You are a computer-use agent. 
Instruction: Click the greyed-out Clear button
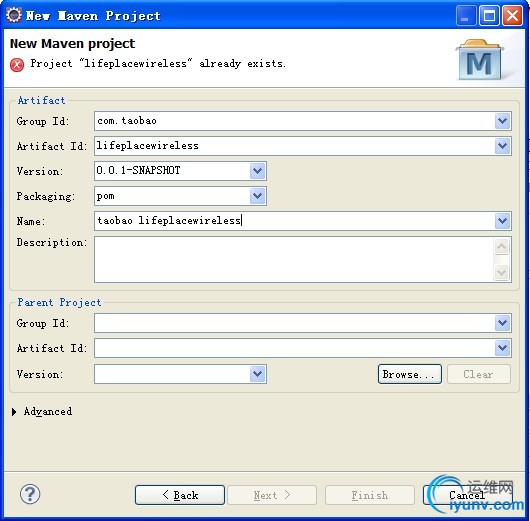coord(479,374)
